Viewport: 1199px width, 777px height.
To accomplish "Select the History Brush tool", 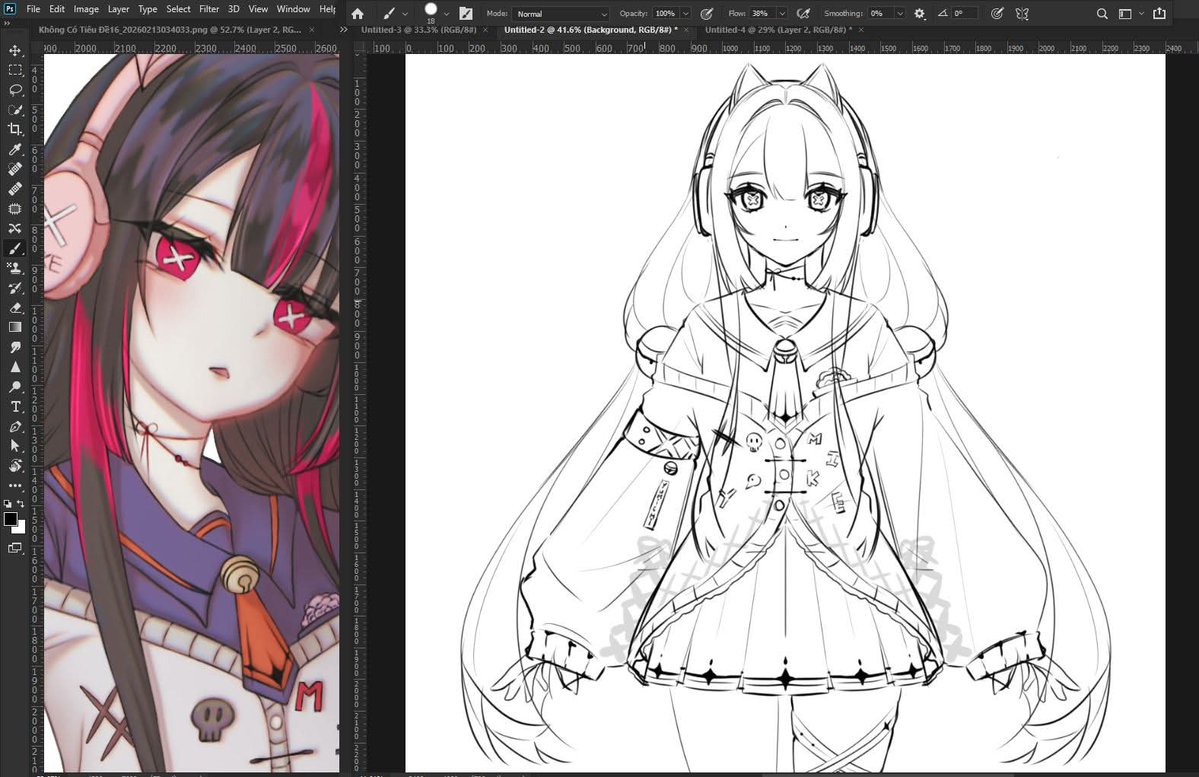I will 15,288.
